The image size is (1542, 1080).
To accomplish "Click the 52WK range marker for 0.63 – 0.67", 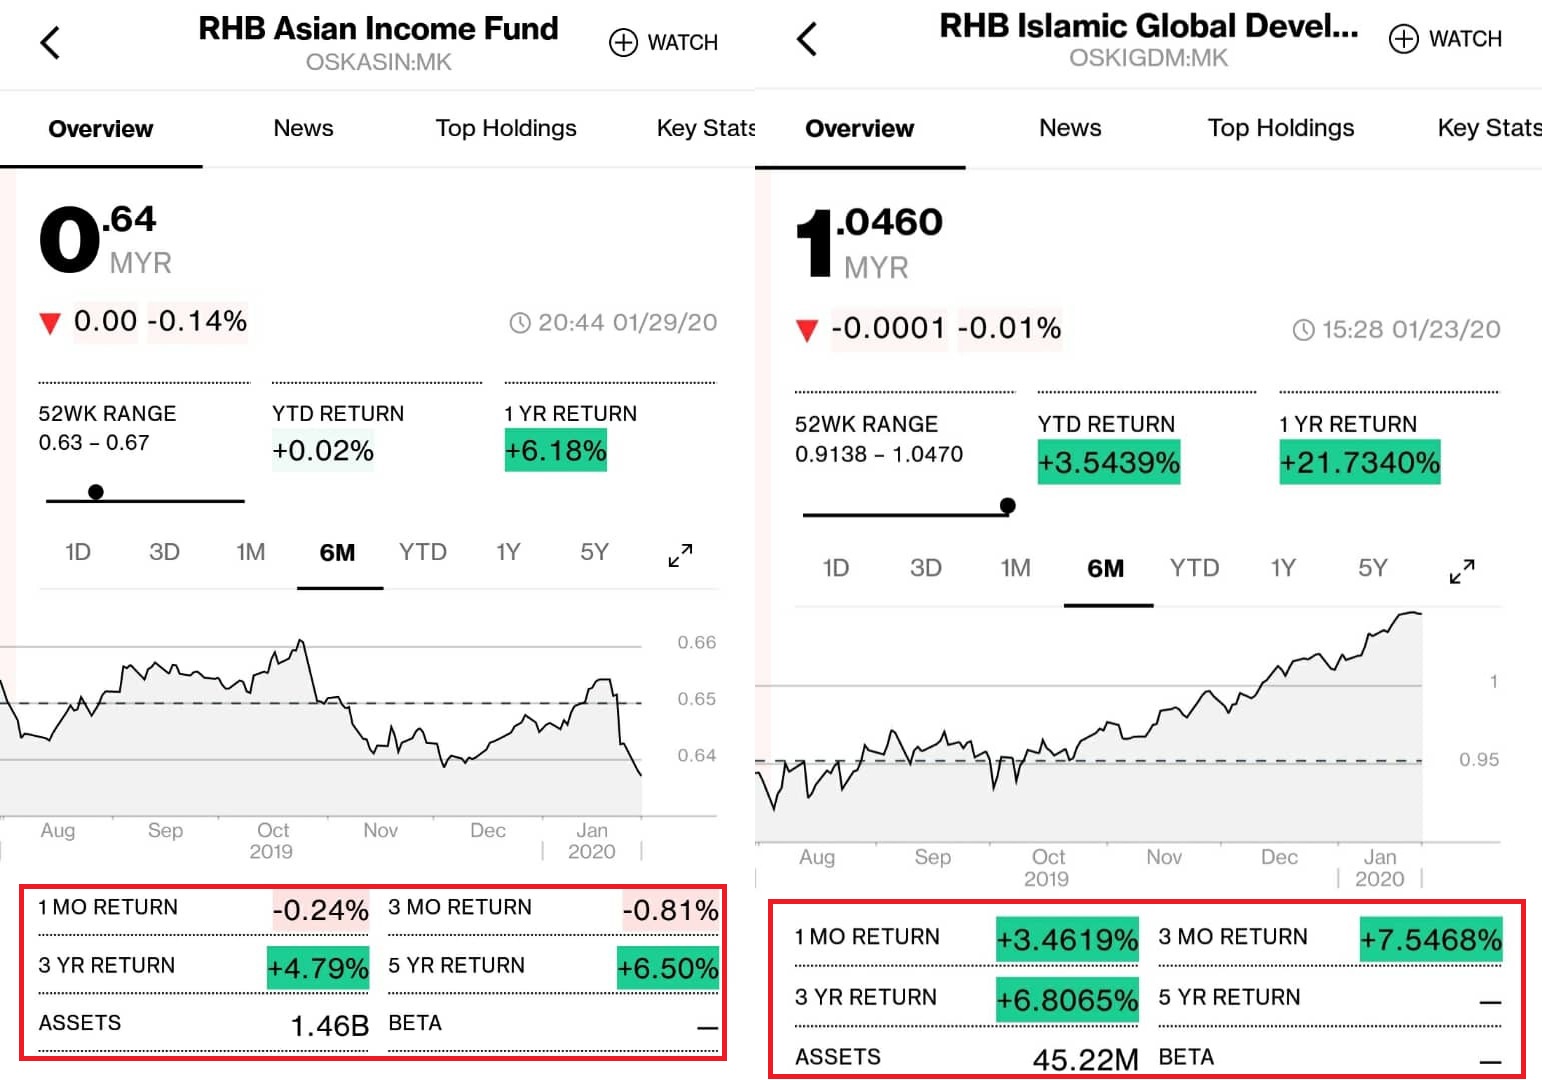I will point(96,492).
